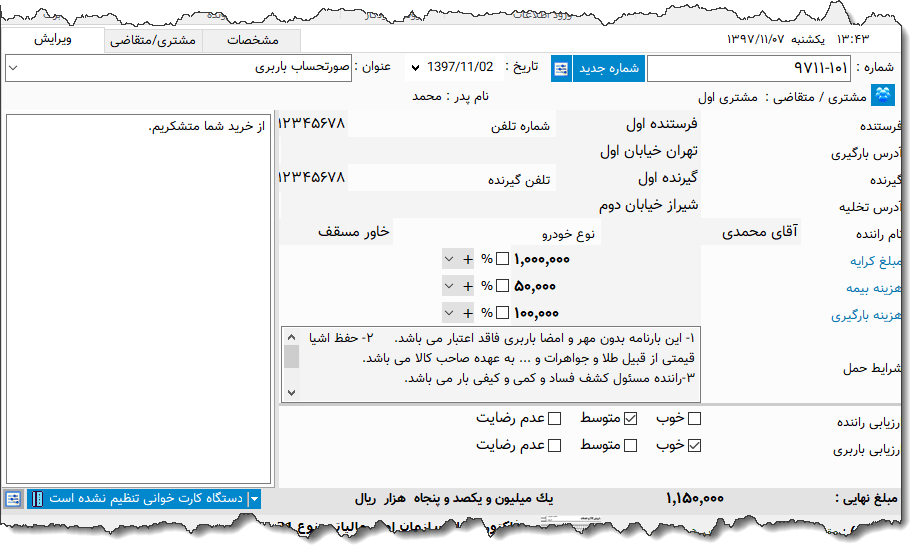Viewport: 911px width, 545px height.
Task: Click the هزینه بارگیری link label
Action: coord(866,316)
